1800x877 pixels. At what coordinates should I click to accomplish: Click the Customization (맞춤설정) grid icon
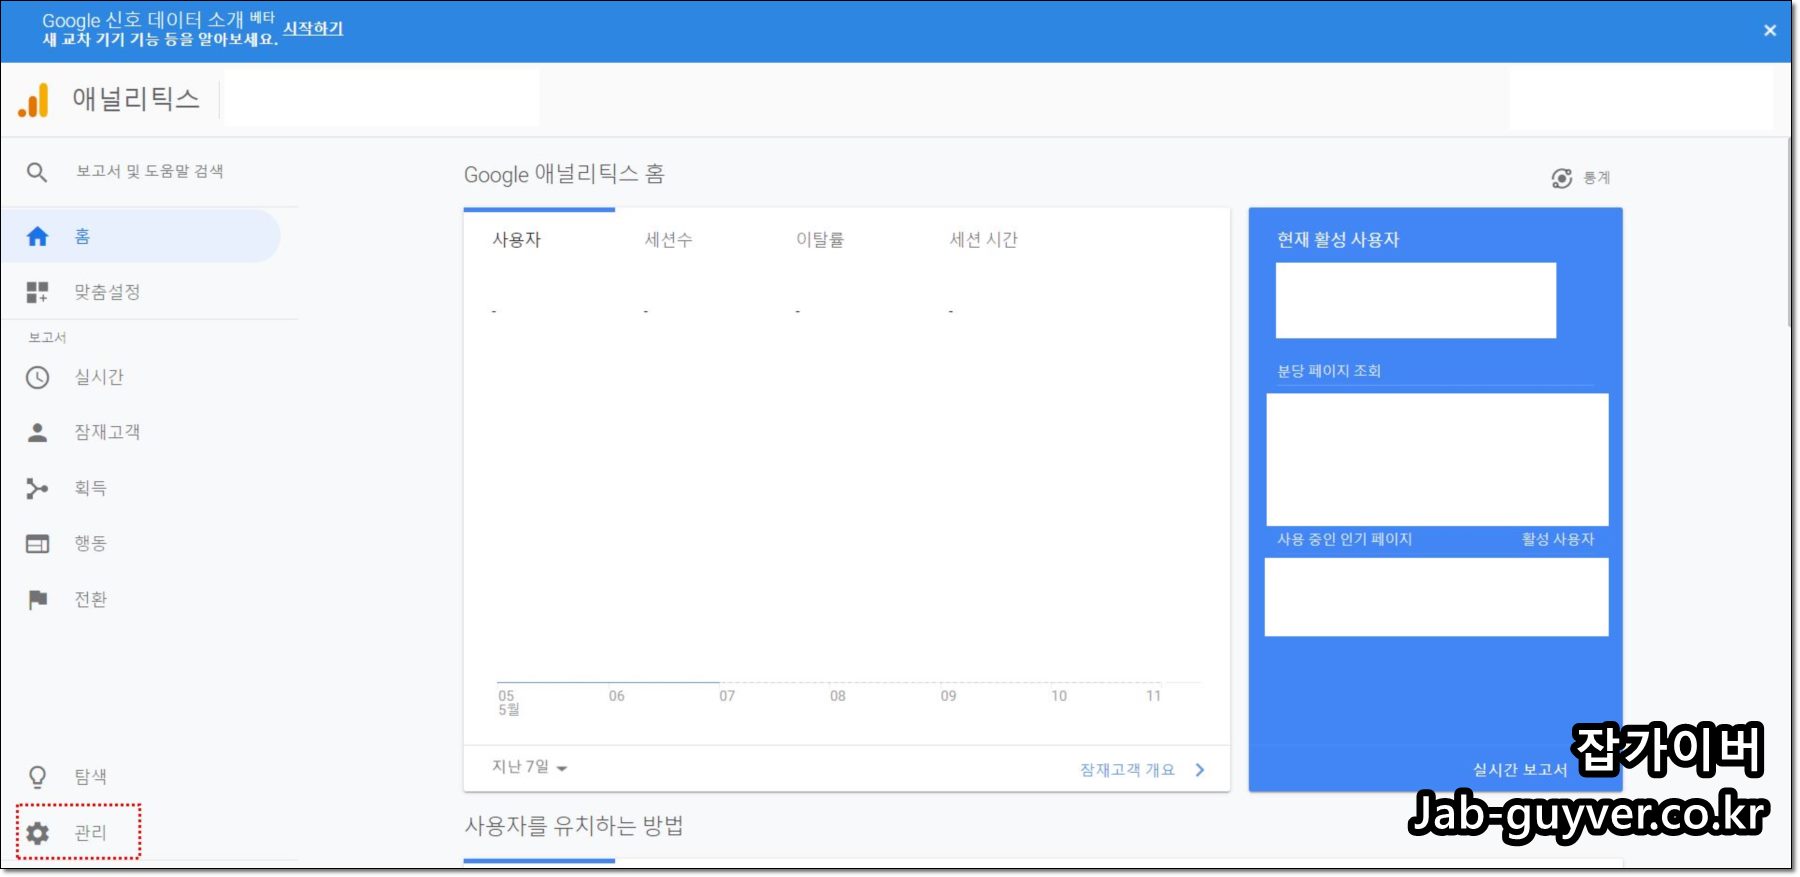[x=37, y=292]
